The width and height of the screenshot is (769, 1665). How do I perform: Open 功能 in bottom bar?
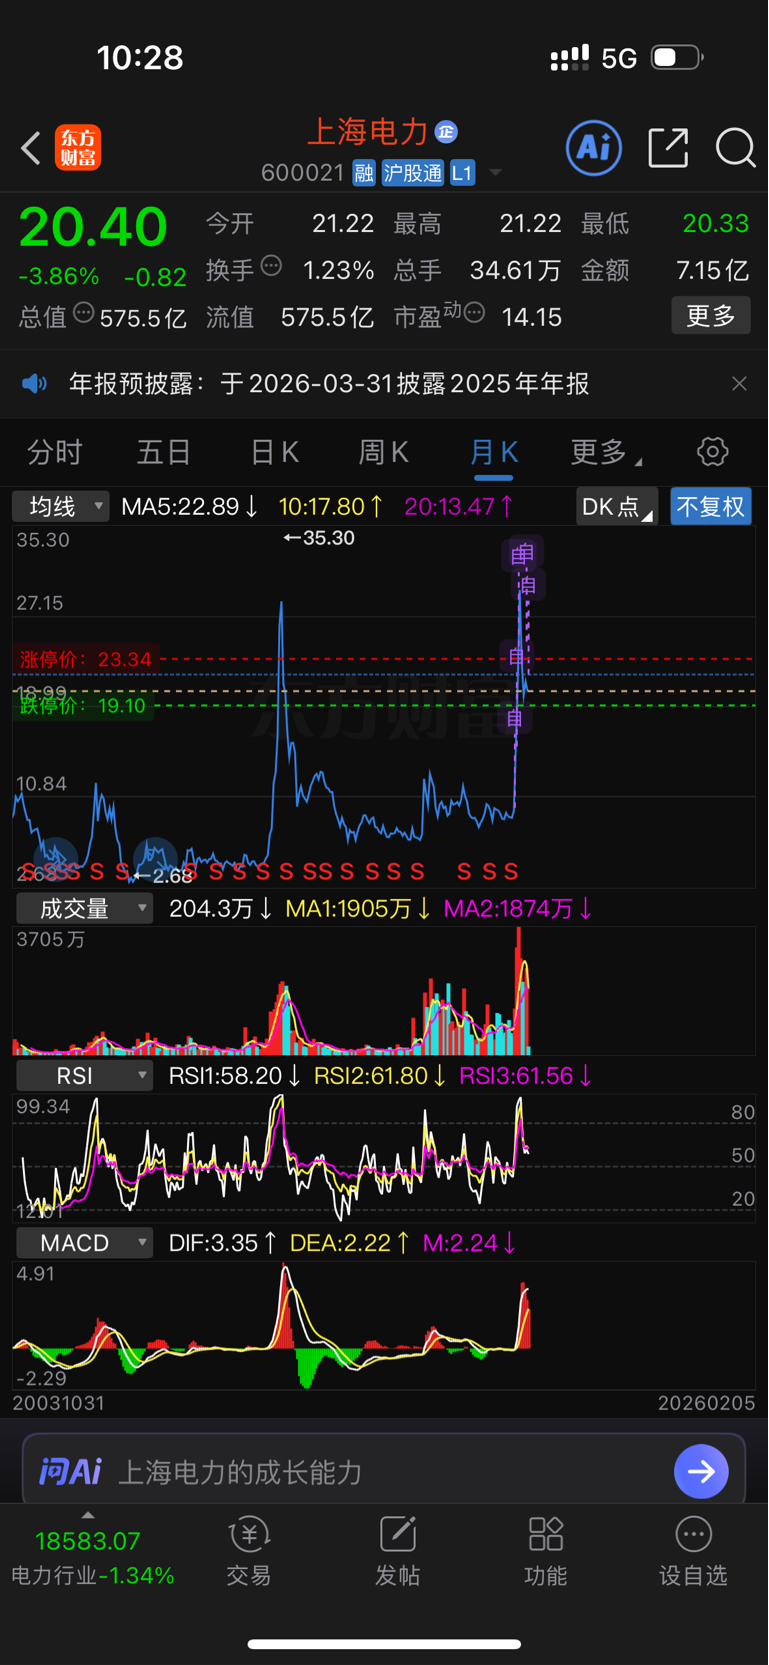click(545, 1551)
